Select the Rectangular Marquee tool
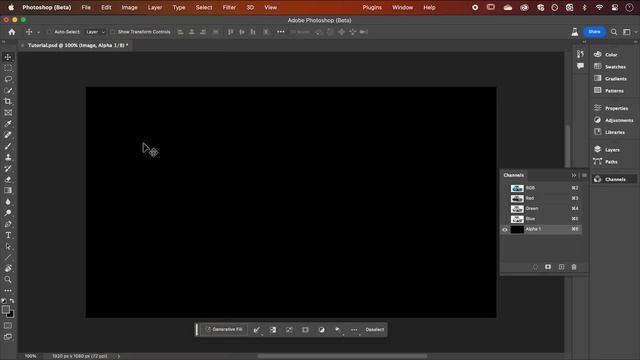The height and width of the screenshot is (360, 640). (8, 68)
